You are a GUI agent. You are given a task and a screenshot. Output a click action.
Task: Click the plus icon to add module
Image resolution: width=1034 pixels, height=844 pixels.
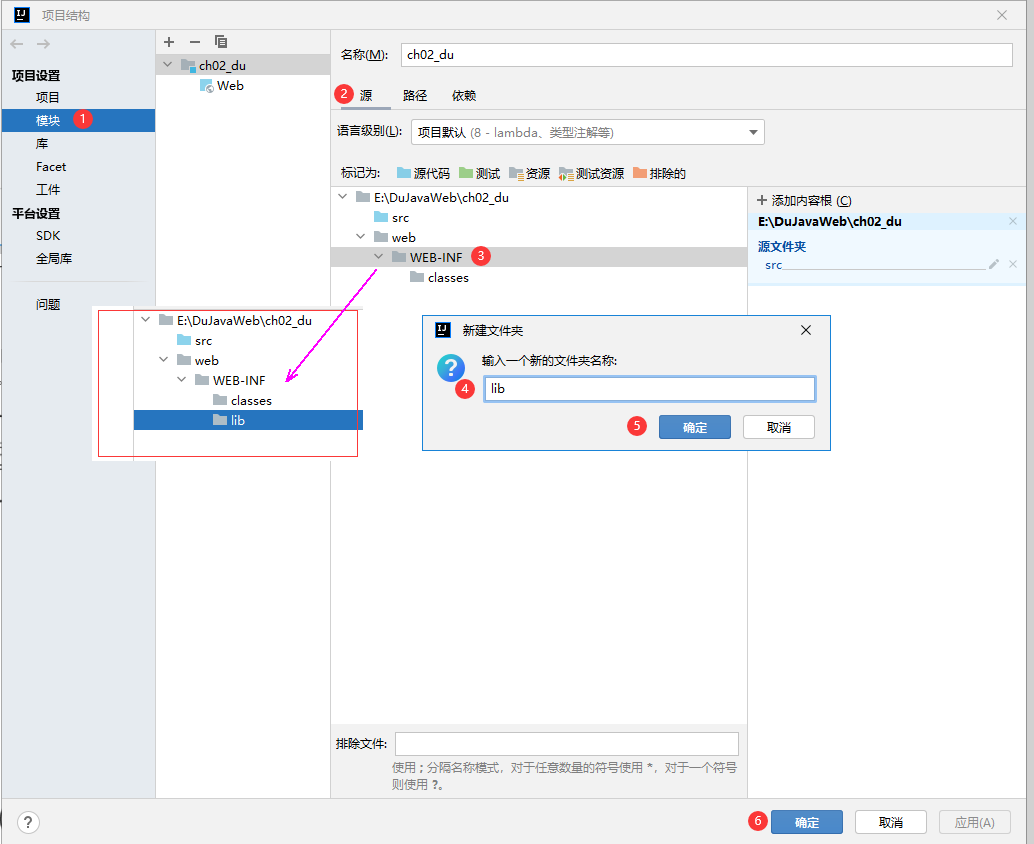click(169, 42)
